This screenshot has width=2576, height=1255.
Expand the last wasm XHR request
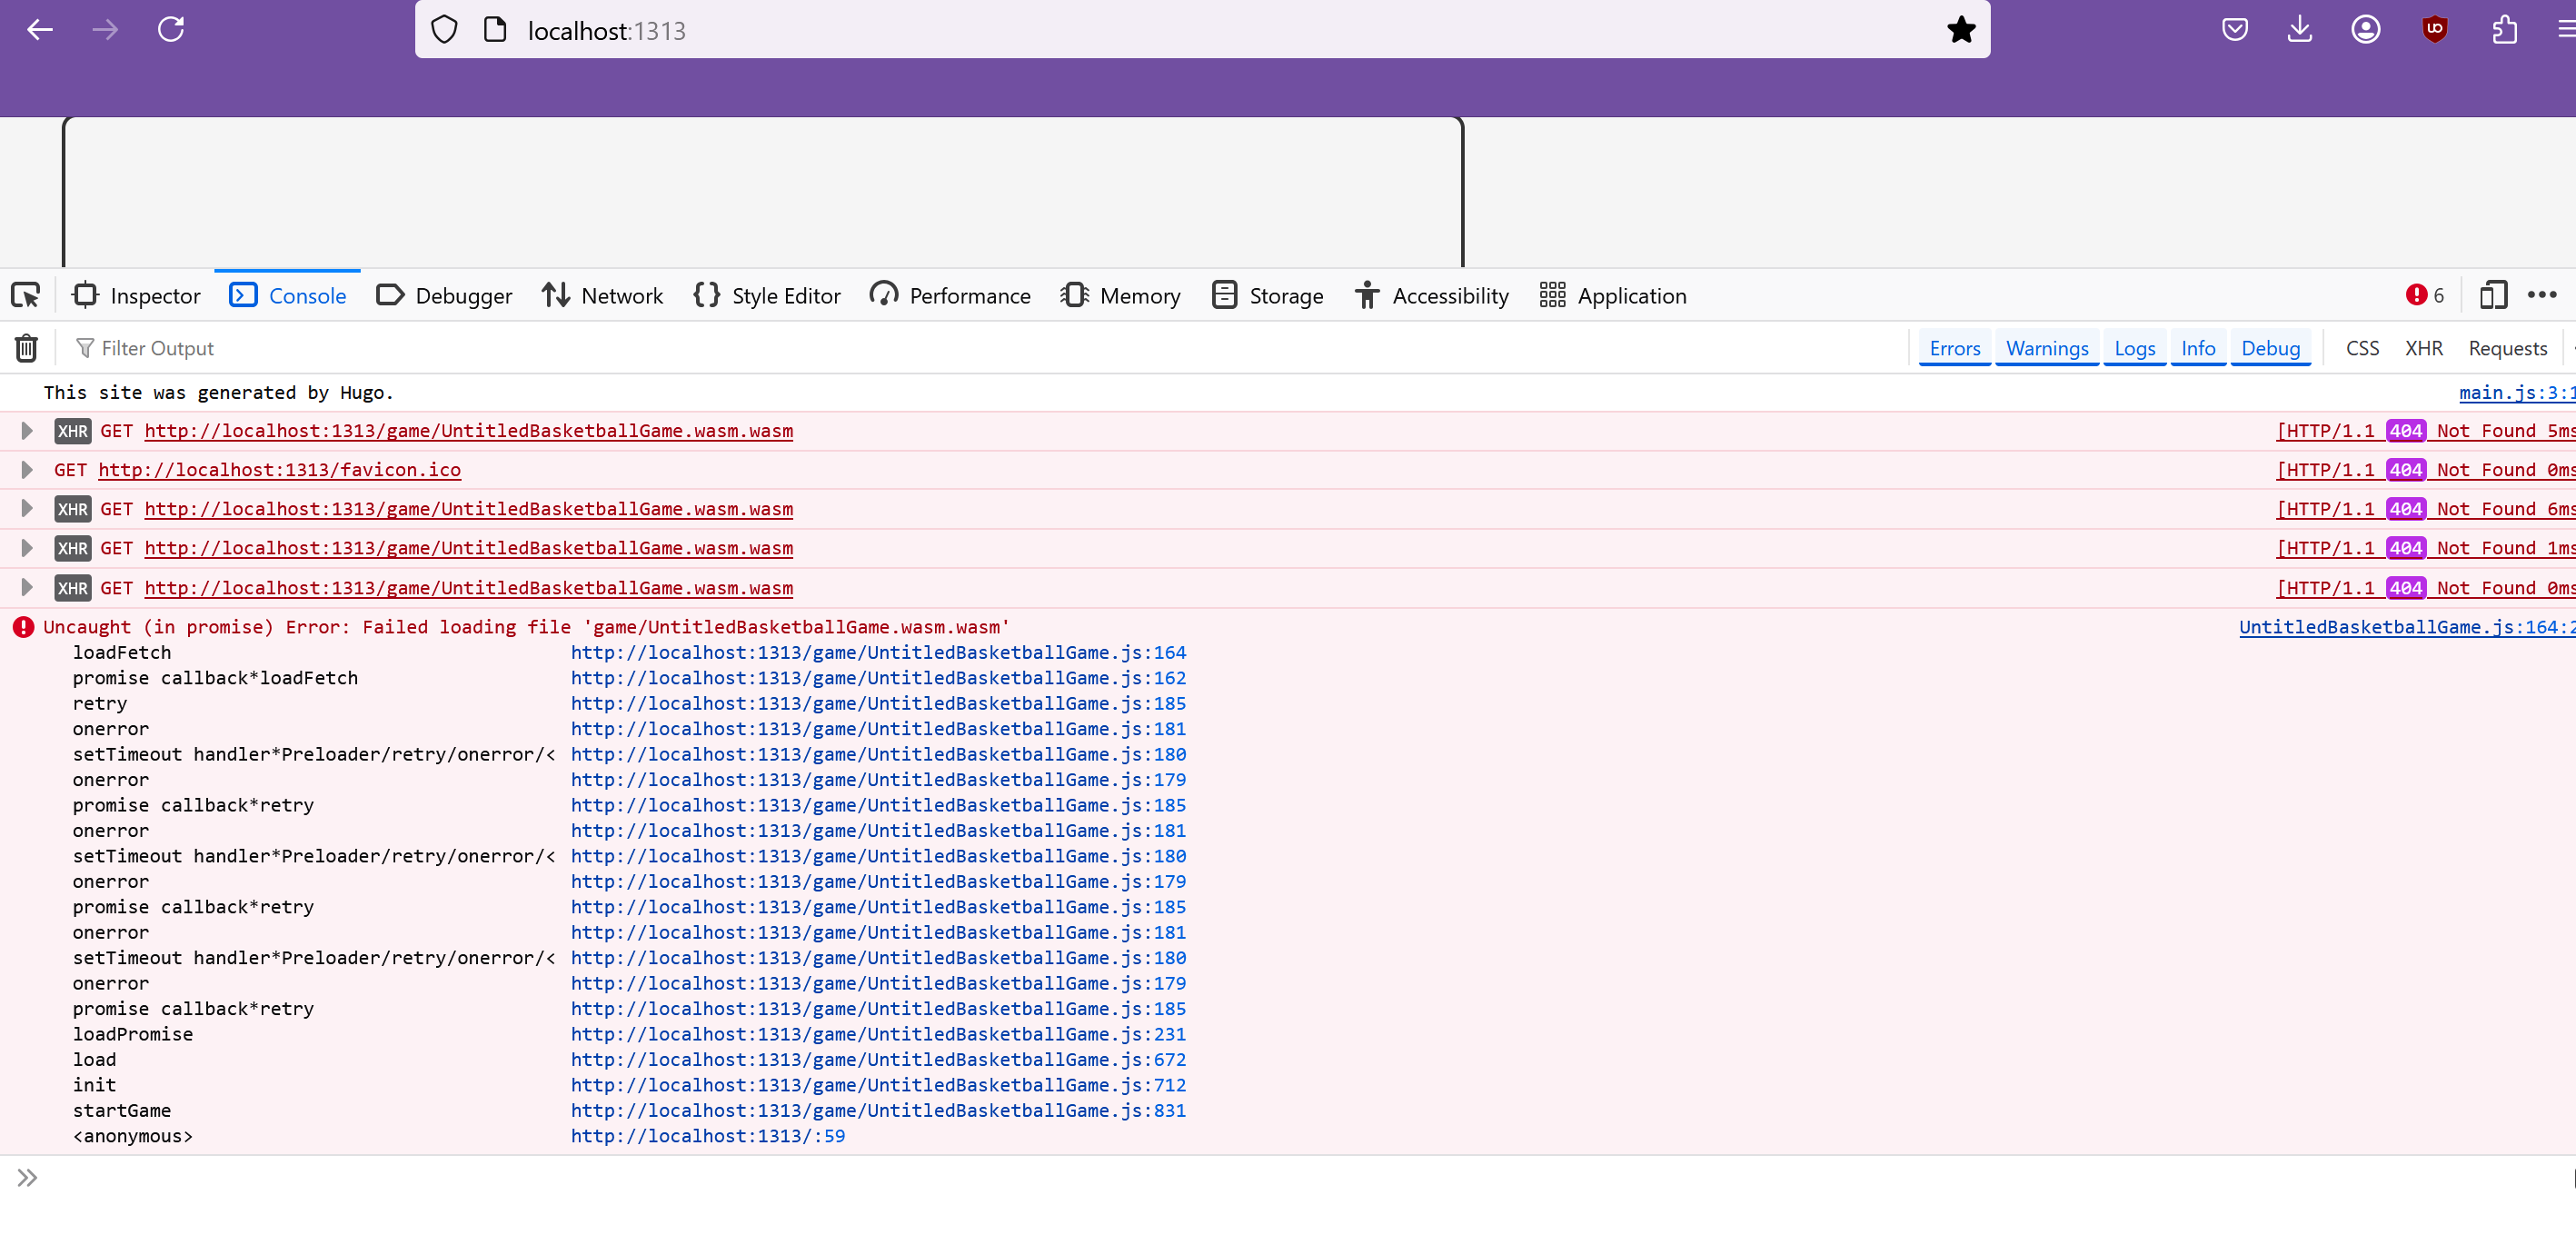click(27, 588)
